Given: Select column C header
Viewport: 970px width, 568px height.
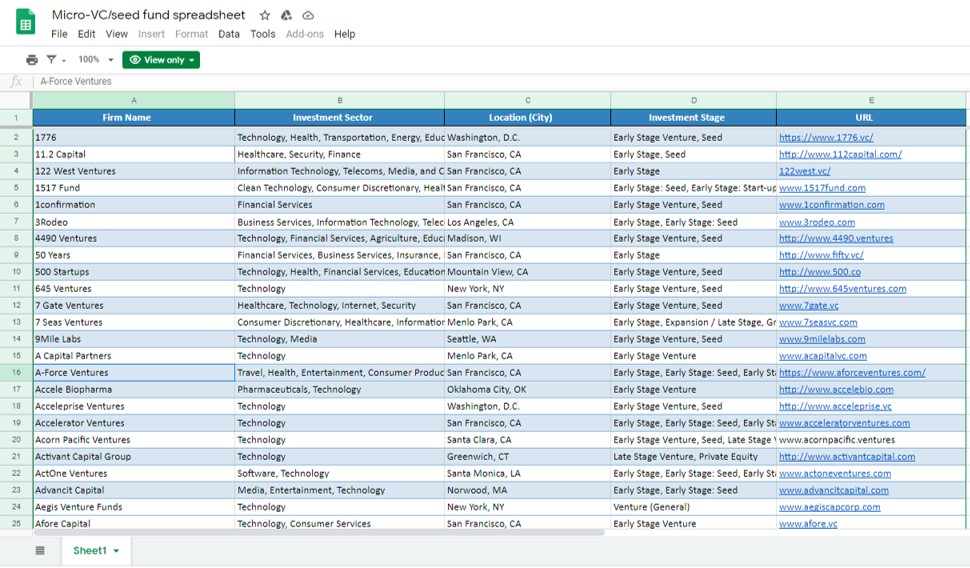Looking at the screenshot, I should (527, 100).
